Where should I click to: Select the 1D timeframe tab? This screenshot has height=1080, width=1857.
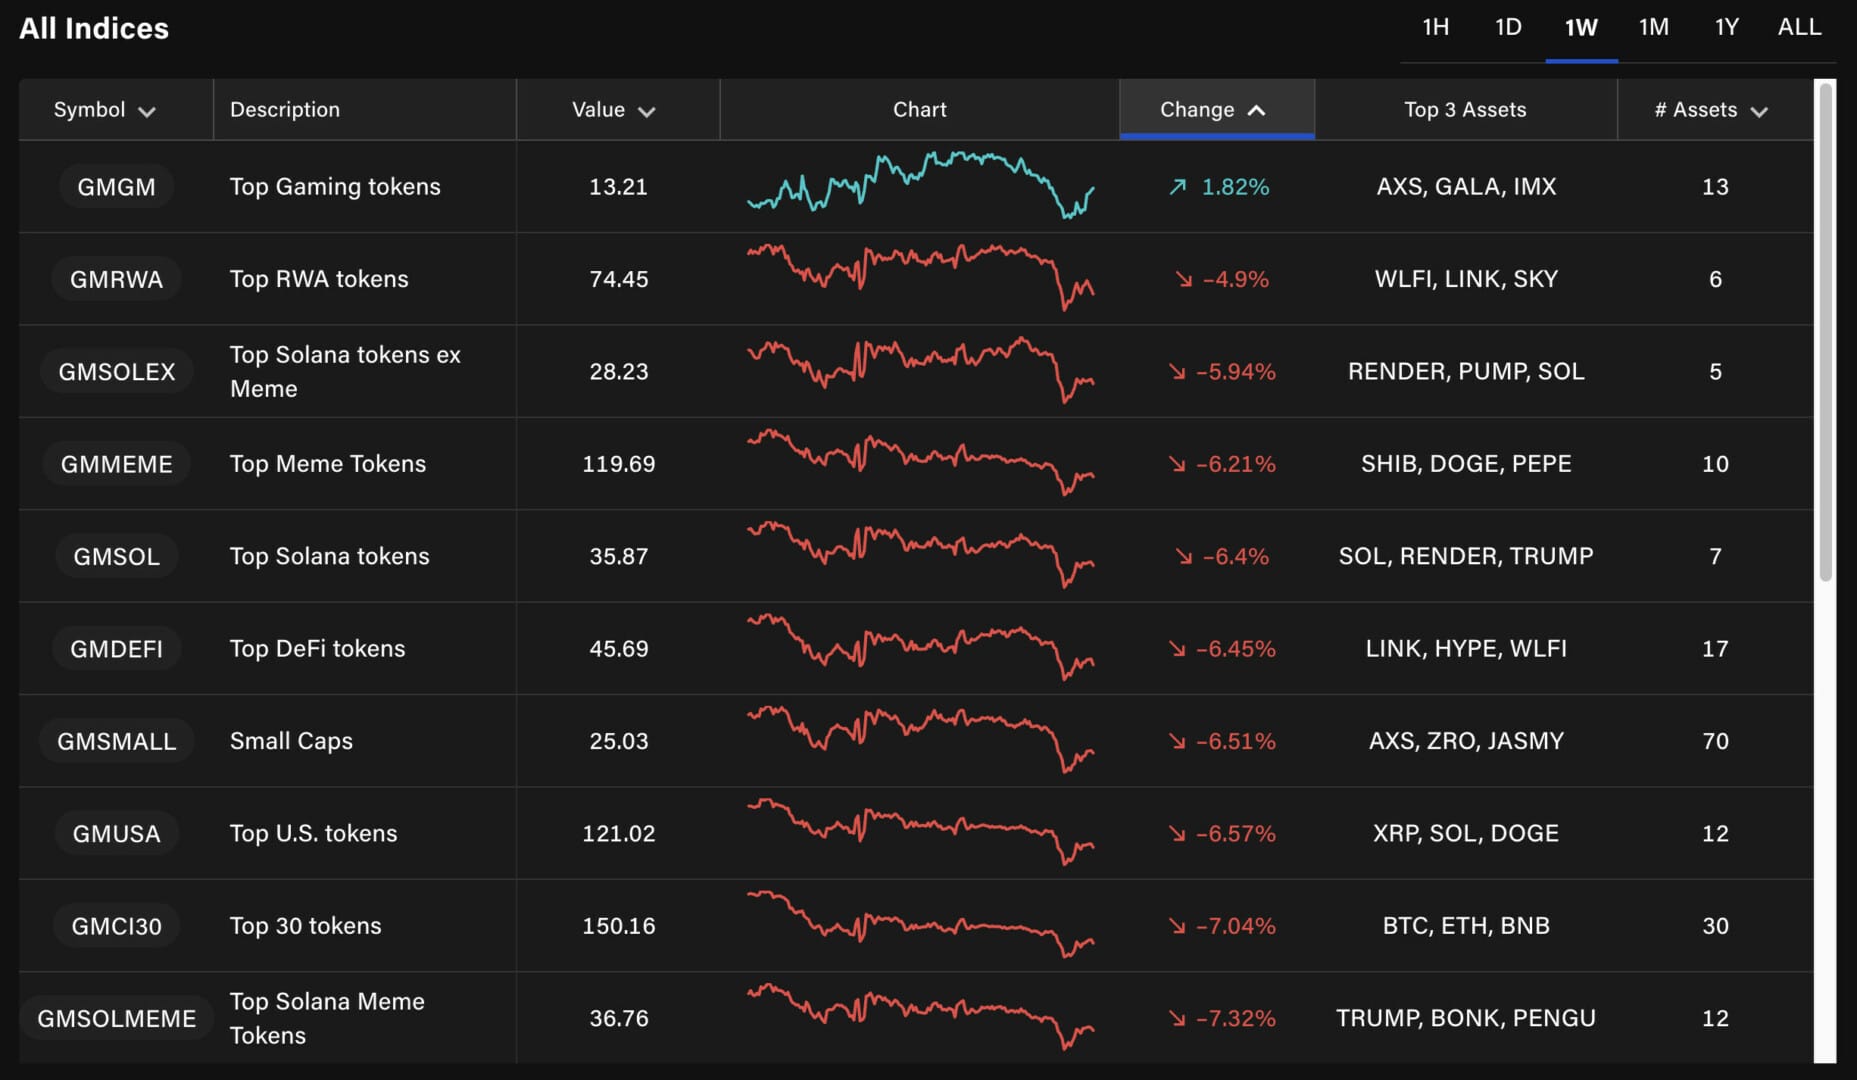1508,28
